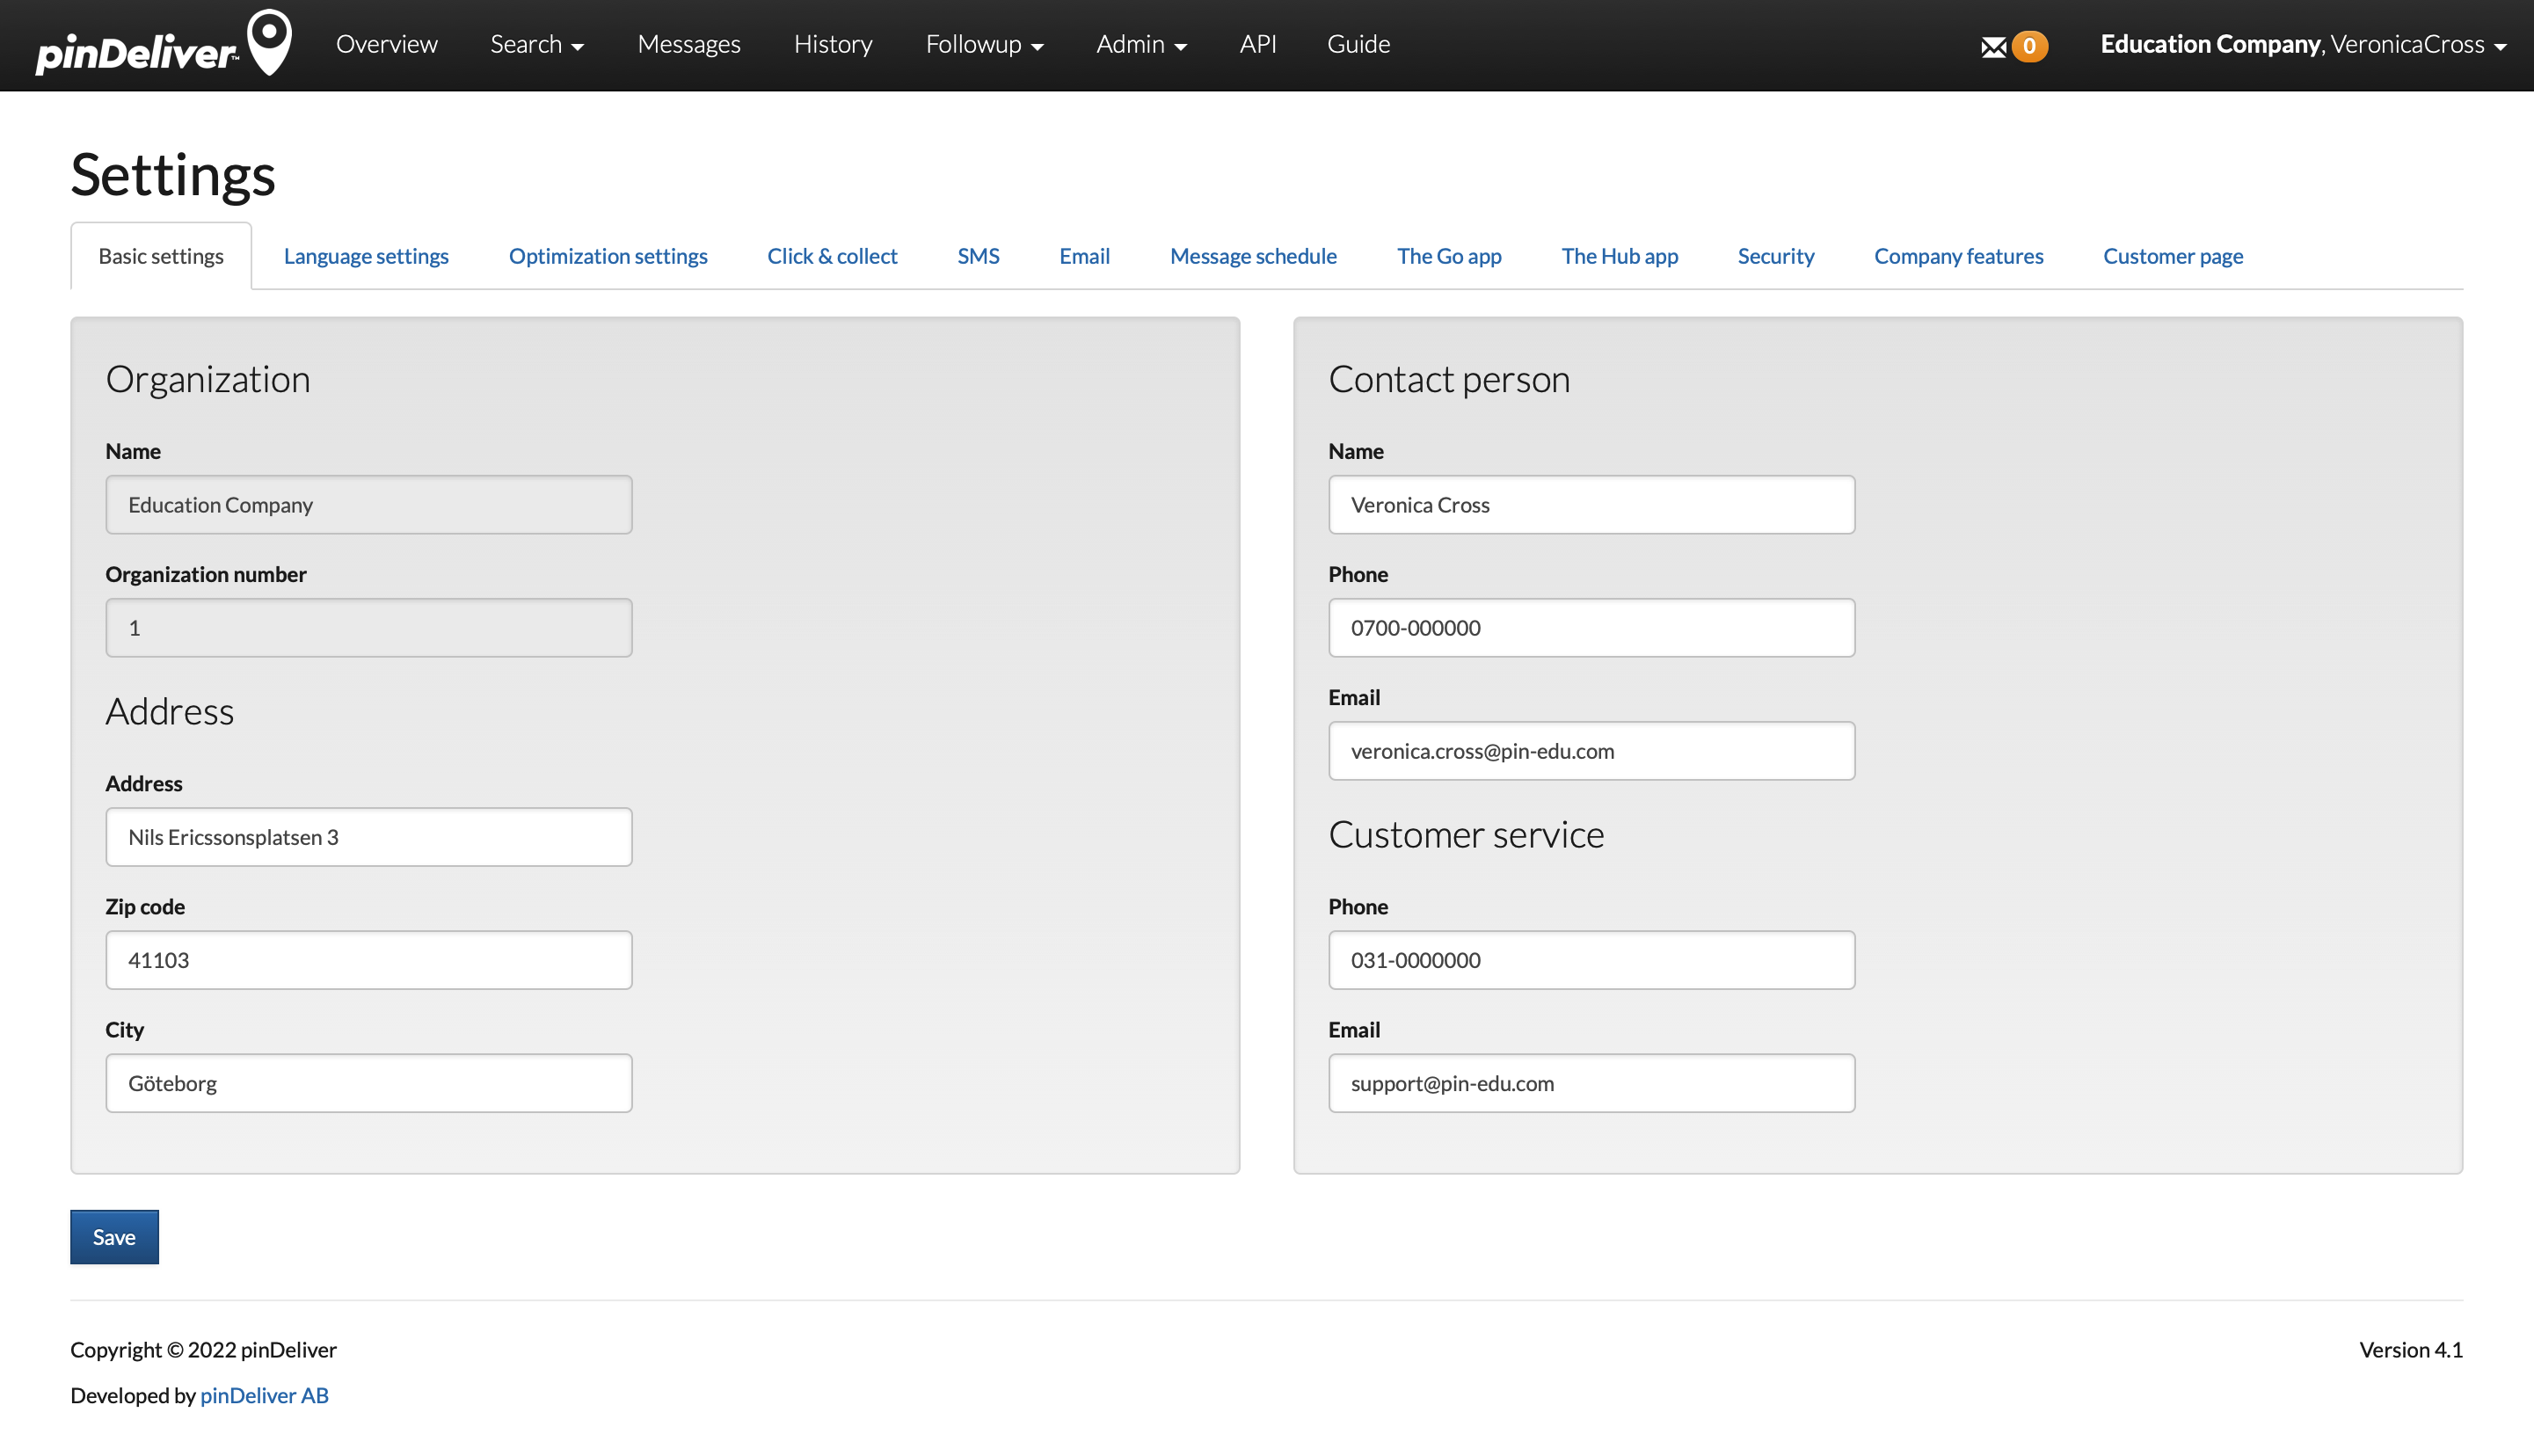
Task: Click the Customer service section heading
Action: (x=1466, y=834)
